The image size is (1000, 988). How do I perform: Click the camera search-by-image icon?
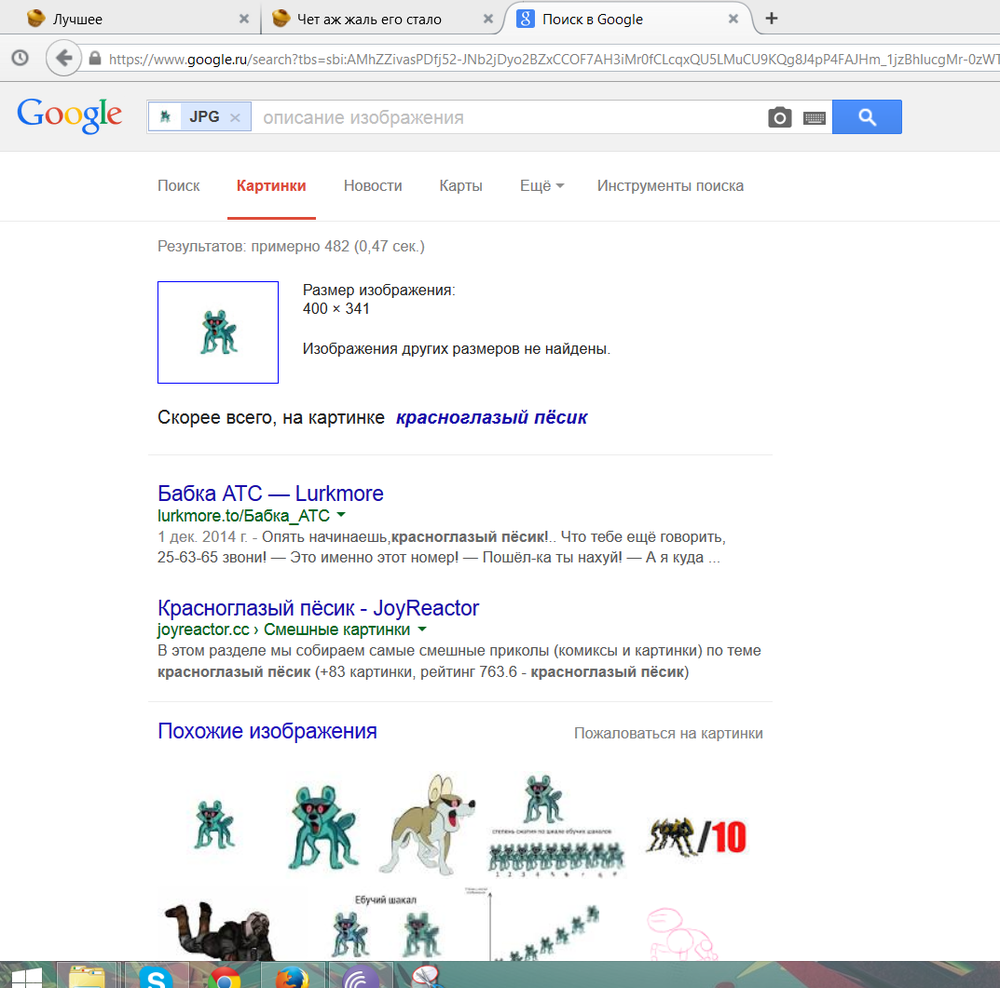(x=779, y=117)
